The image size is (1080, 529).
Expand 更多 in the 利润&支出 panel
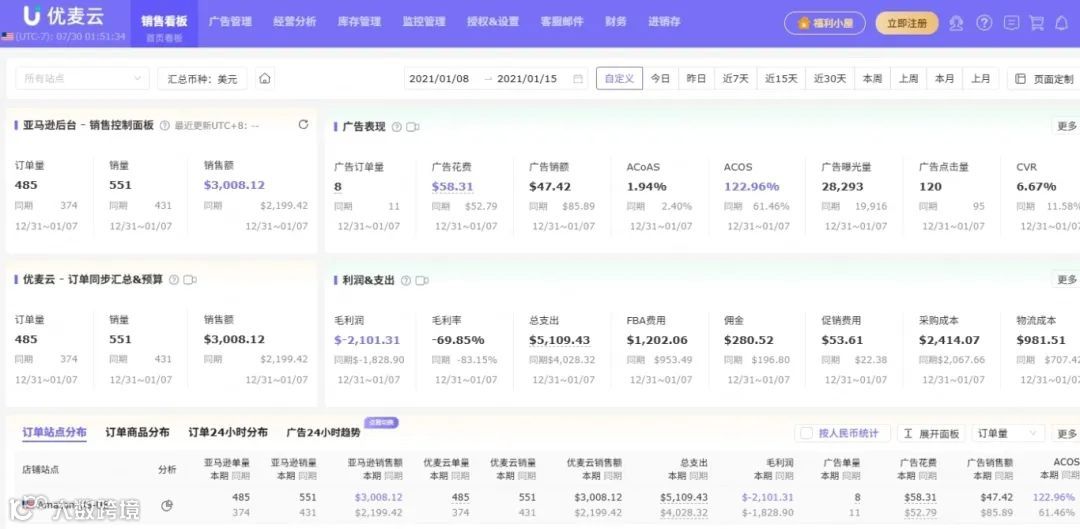click(1066, 279)
